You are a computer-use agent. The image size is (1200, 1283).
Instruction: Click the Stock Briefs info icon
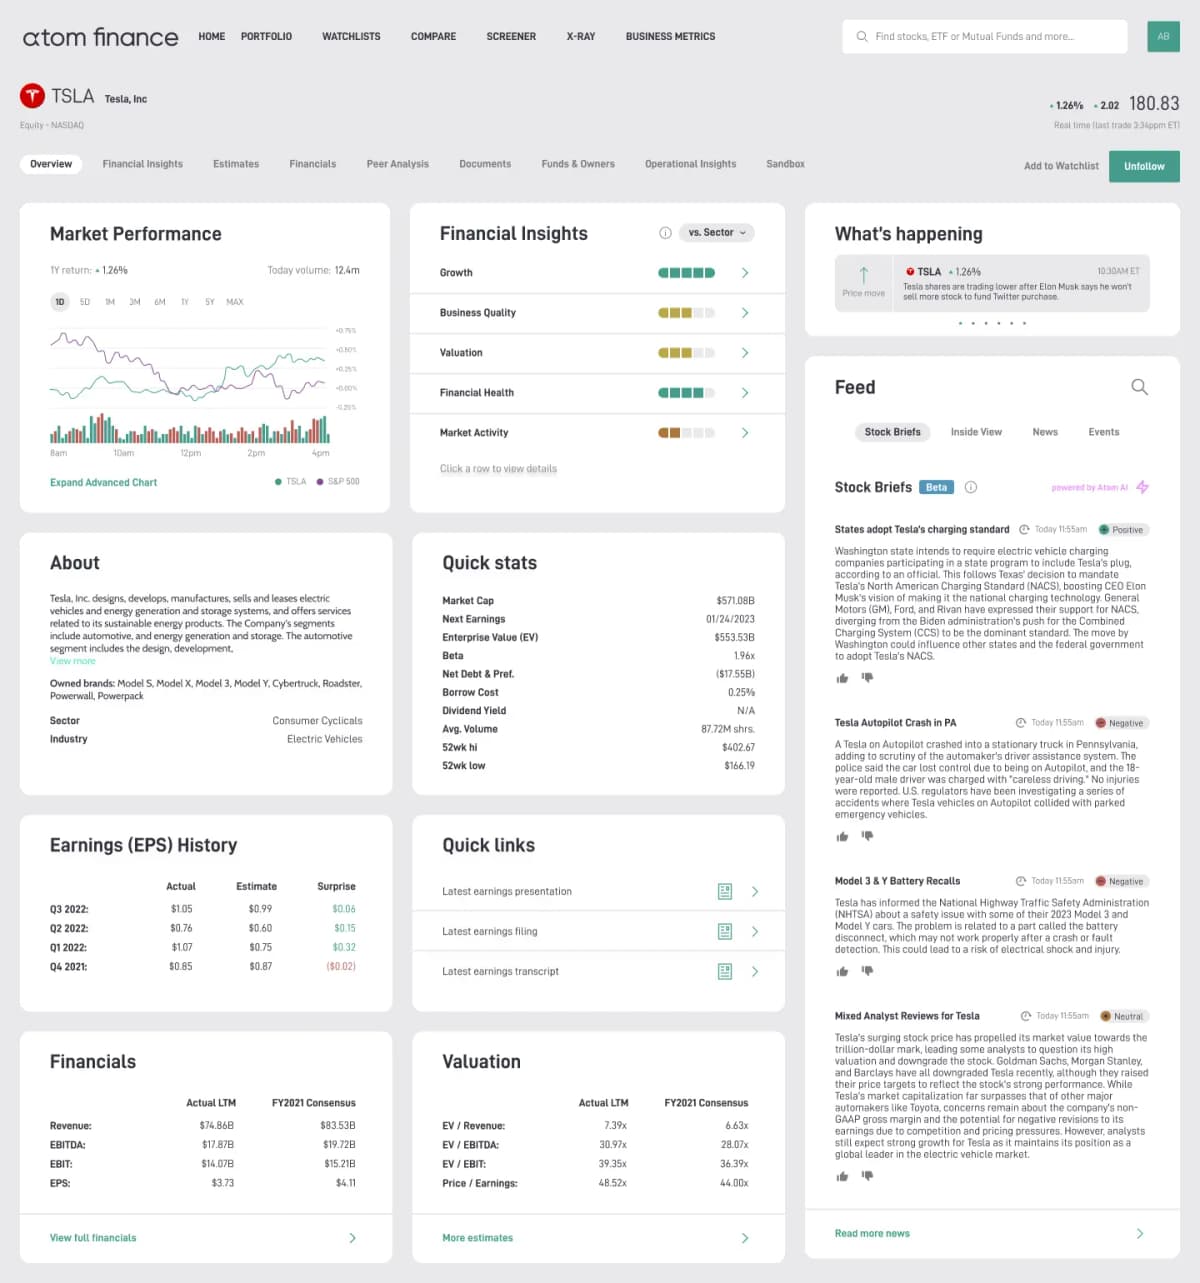tap(971, 488)
